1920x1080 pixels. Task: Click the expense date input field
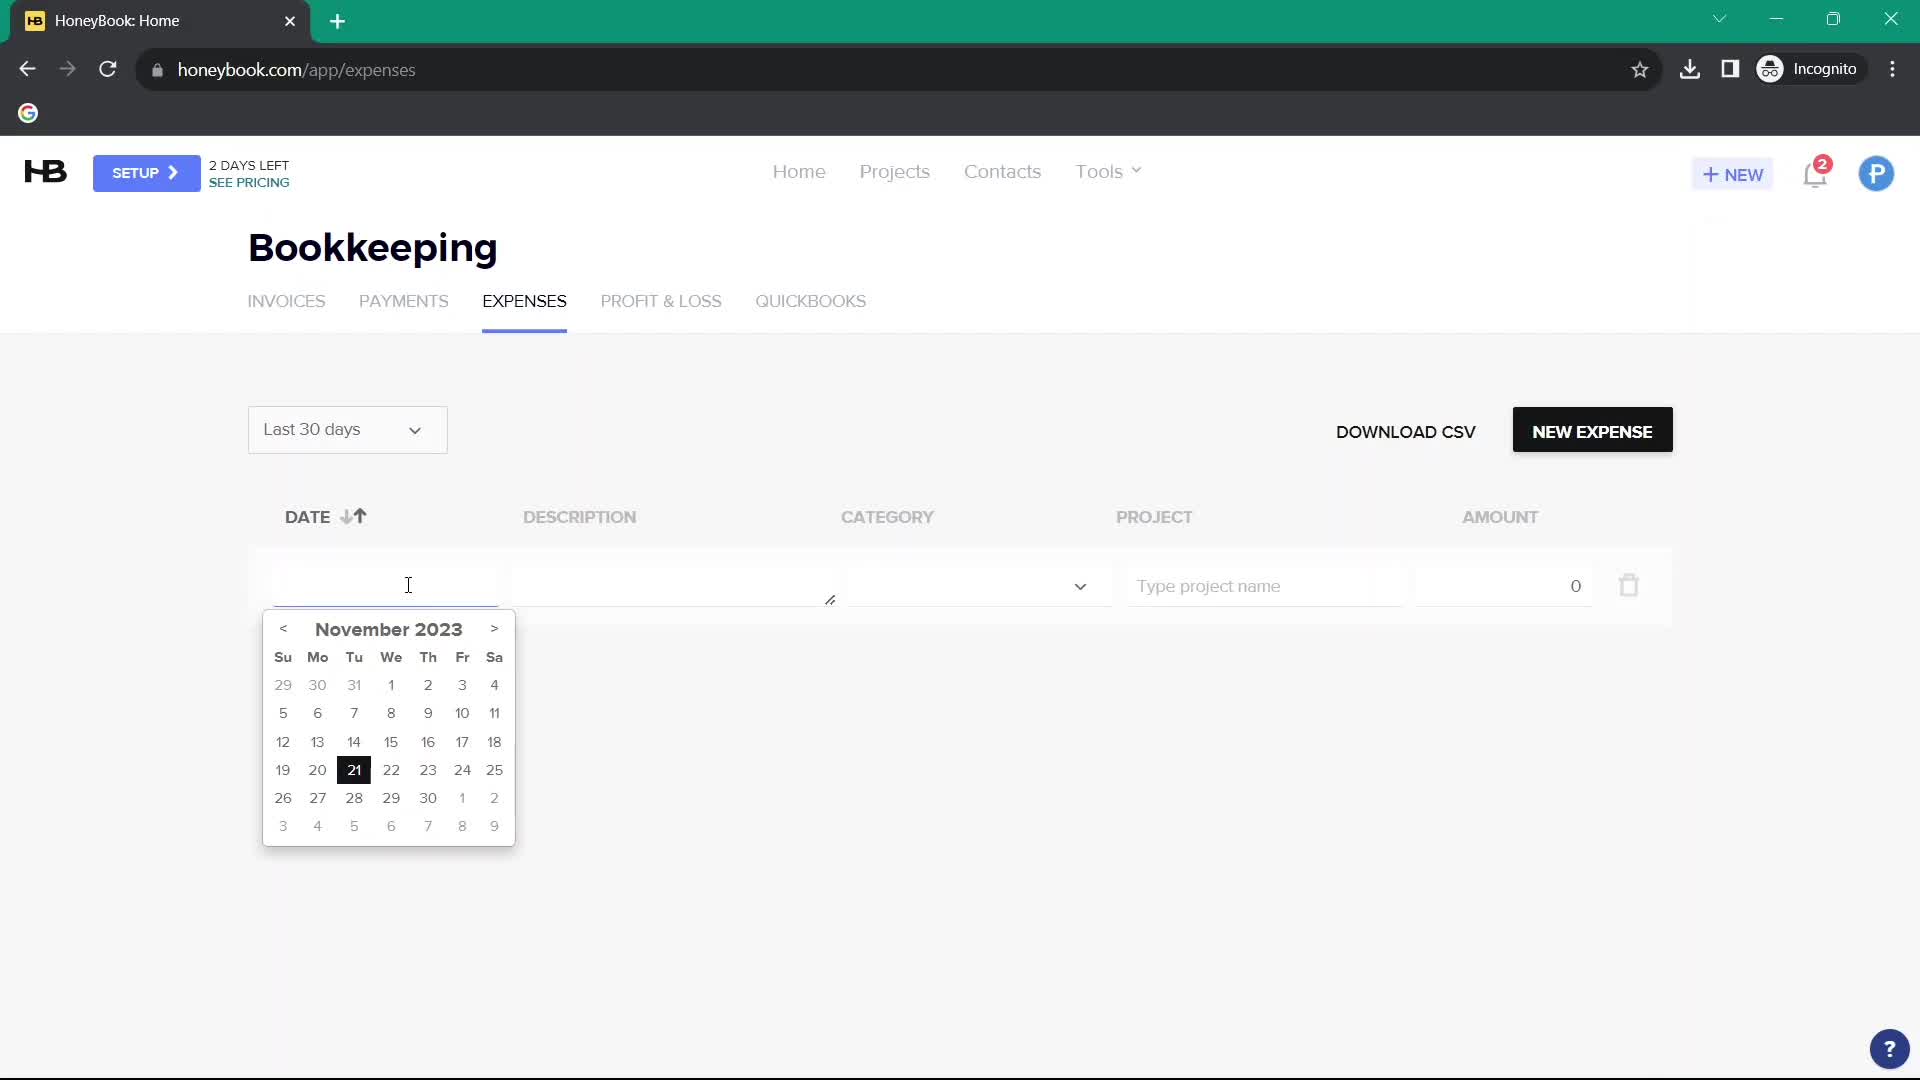pyautogui.click(x=385, y=586)
